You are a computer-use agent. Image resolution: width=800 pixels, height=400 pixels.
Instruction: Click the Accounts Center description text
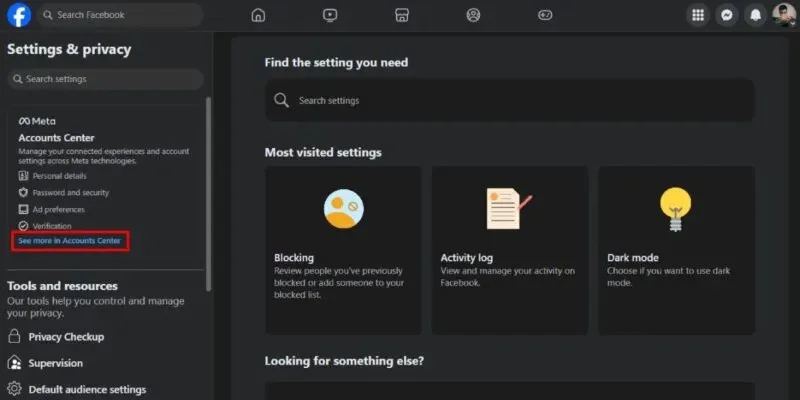coord(104,156)
